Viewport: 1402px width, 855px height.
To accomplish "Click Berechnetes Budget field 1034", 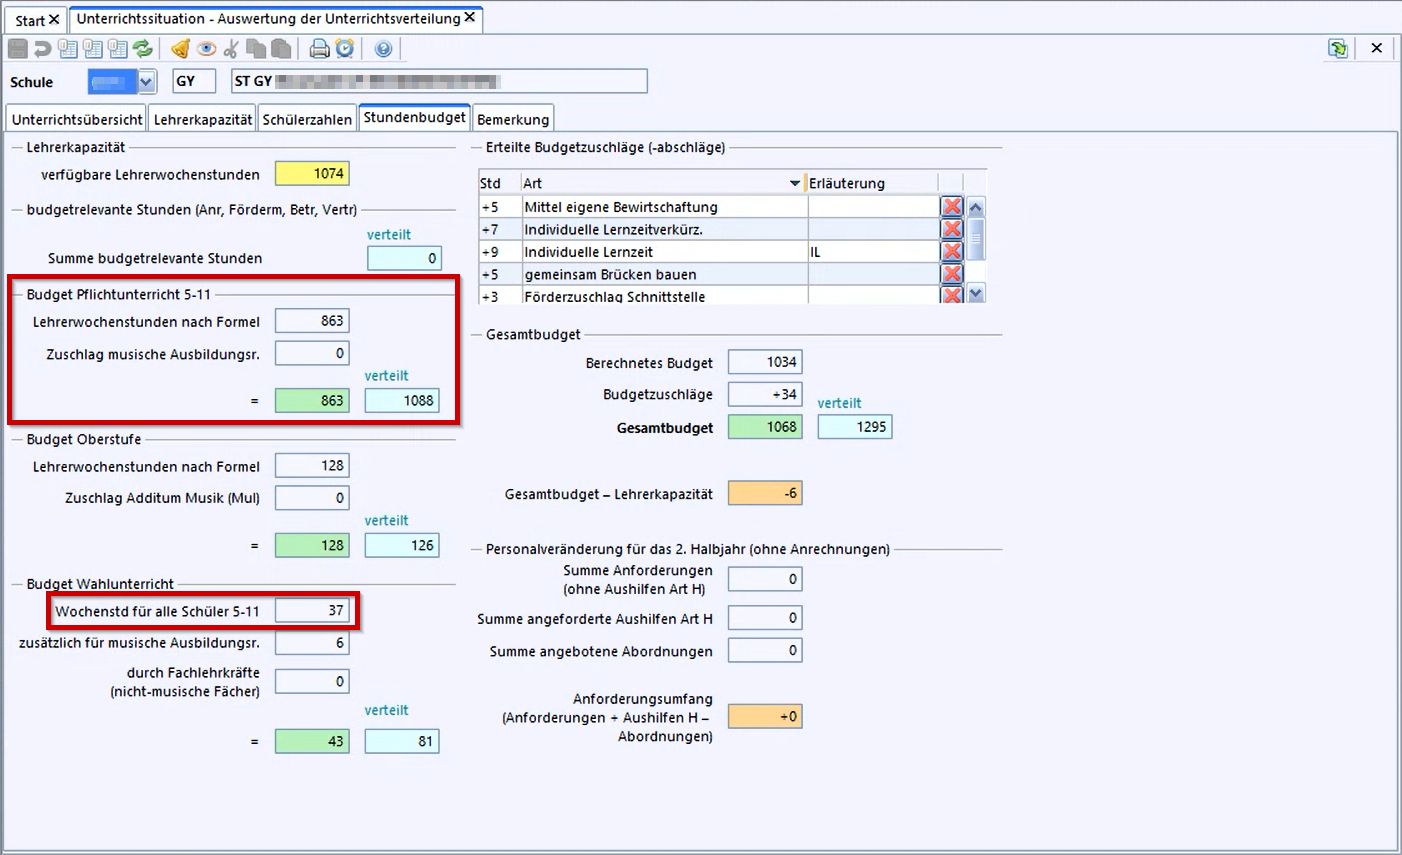I will (x=765, y=362).
